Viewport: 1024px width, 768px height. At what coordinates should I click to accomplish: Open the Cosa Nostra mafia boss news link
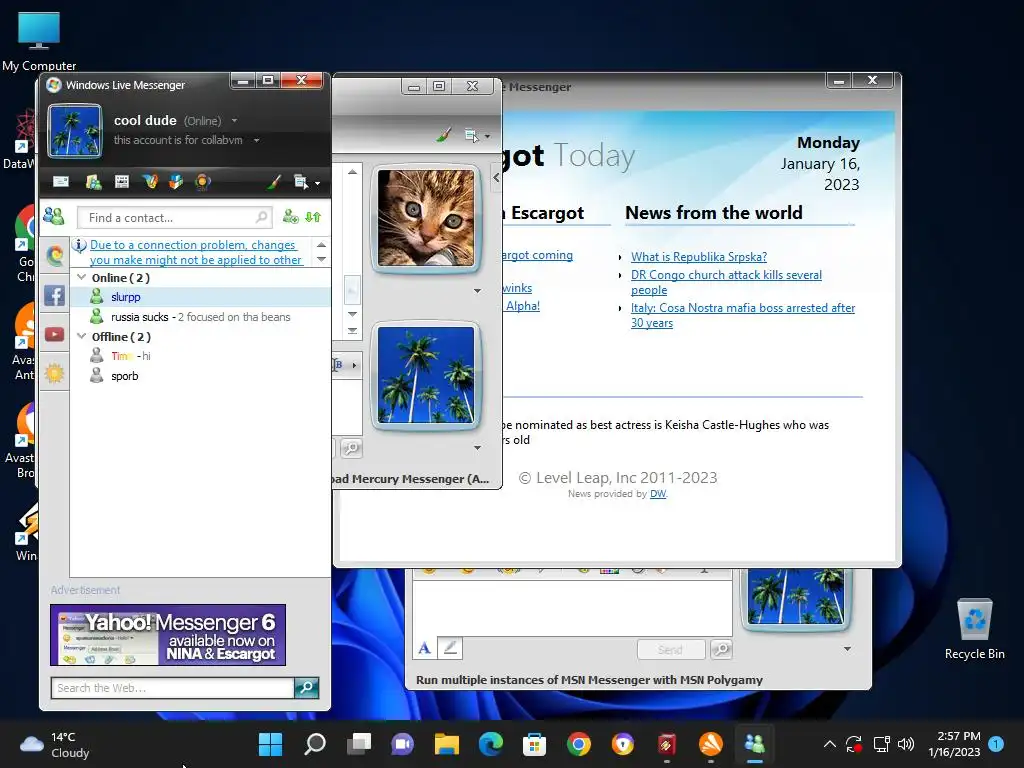click(743, 315)
